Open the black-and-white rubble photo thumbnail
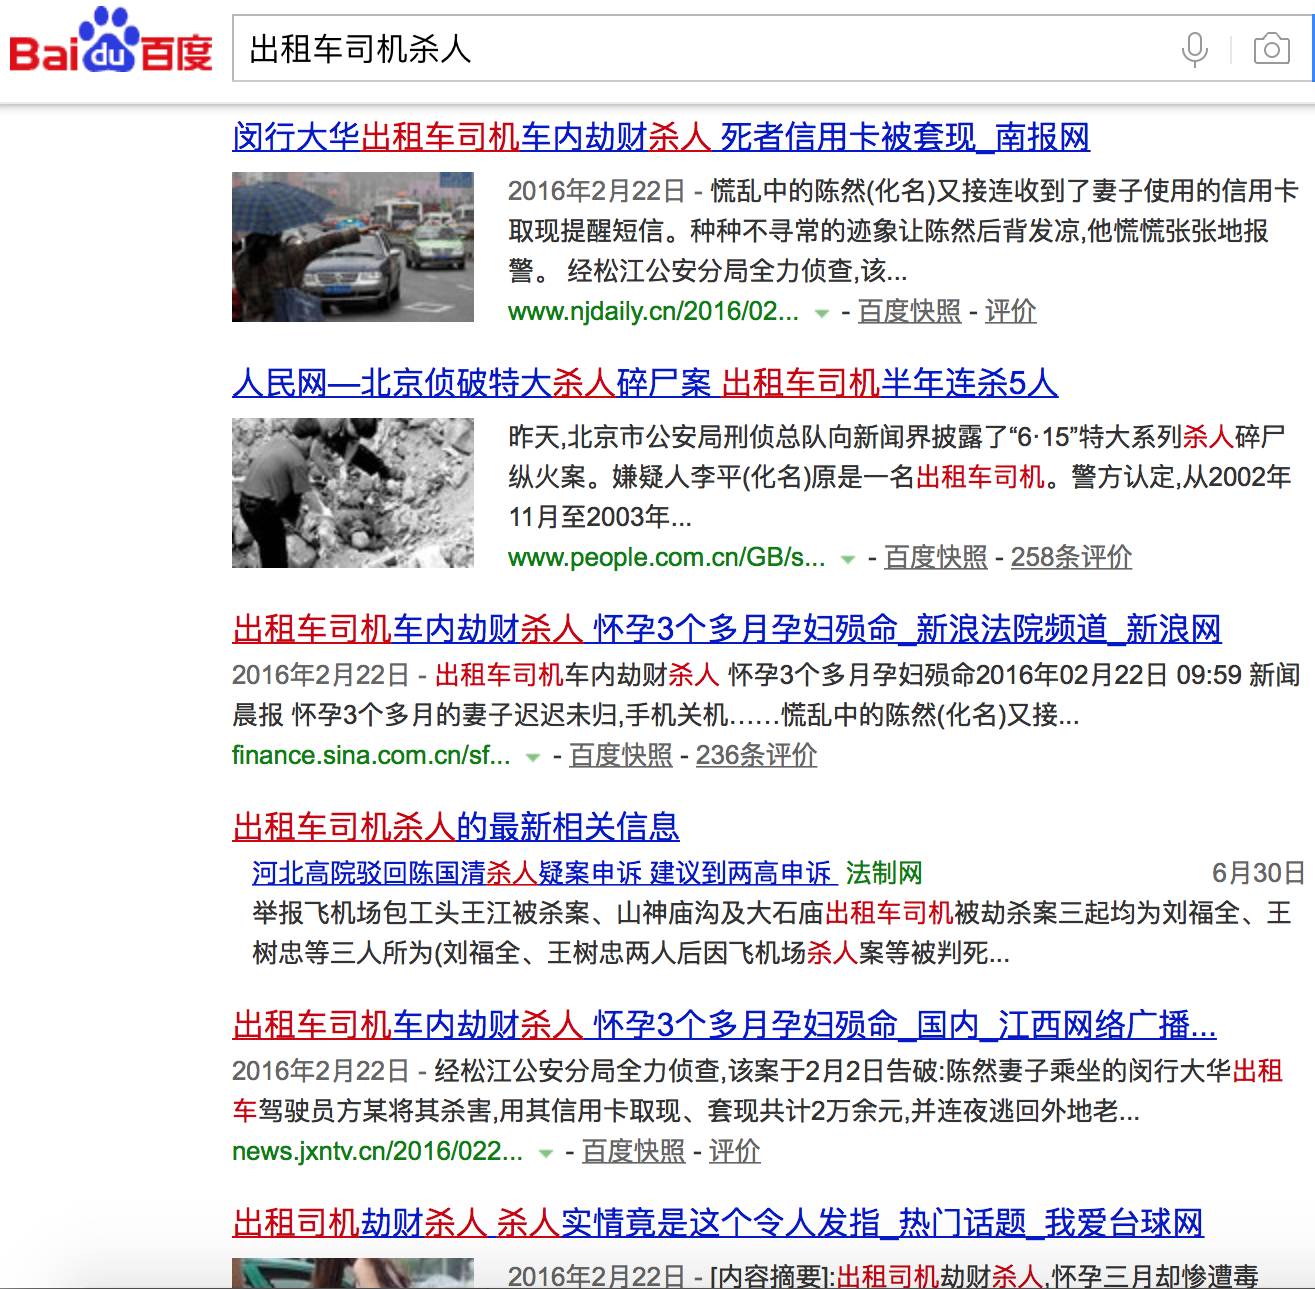Image resolution: width=1315 pixels, height=1289 pixels. (353, 493)
